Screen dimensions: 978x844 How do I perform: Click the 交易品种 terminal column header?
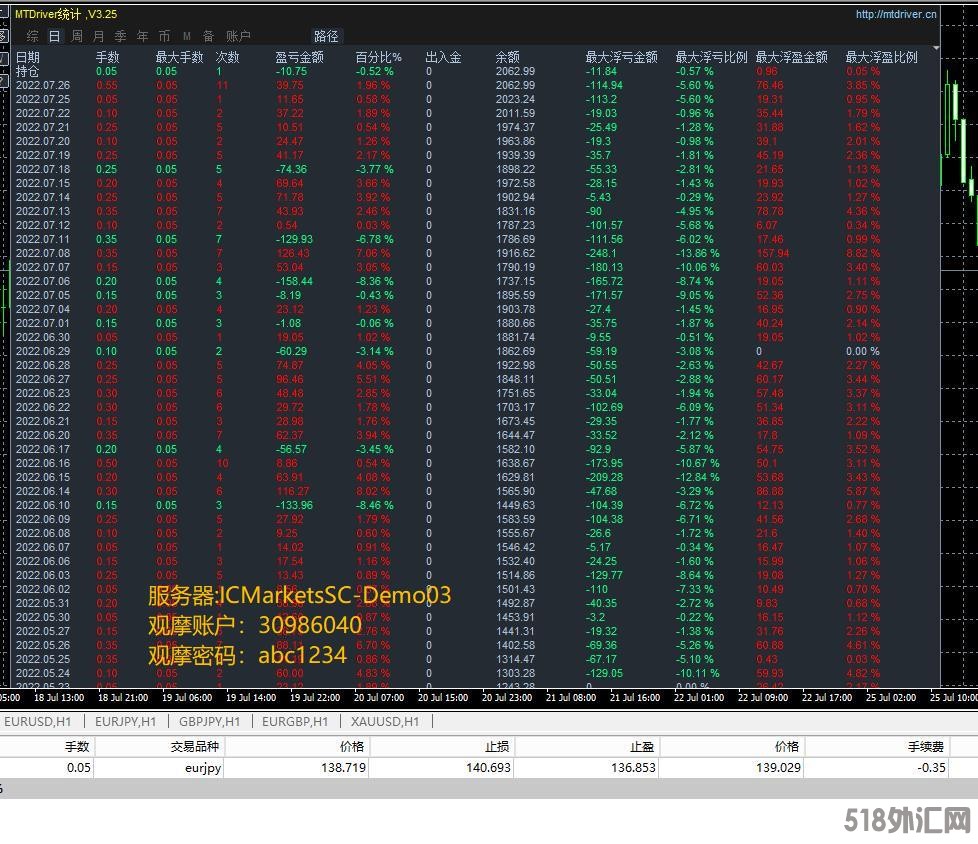click(195, 747)
